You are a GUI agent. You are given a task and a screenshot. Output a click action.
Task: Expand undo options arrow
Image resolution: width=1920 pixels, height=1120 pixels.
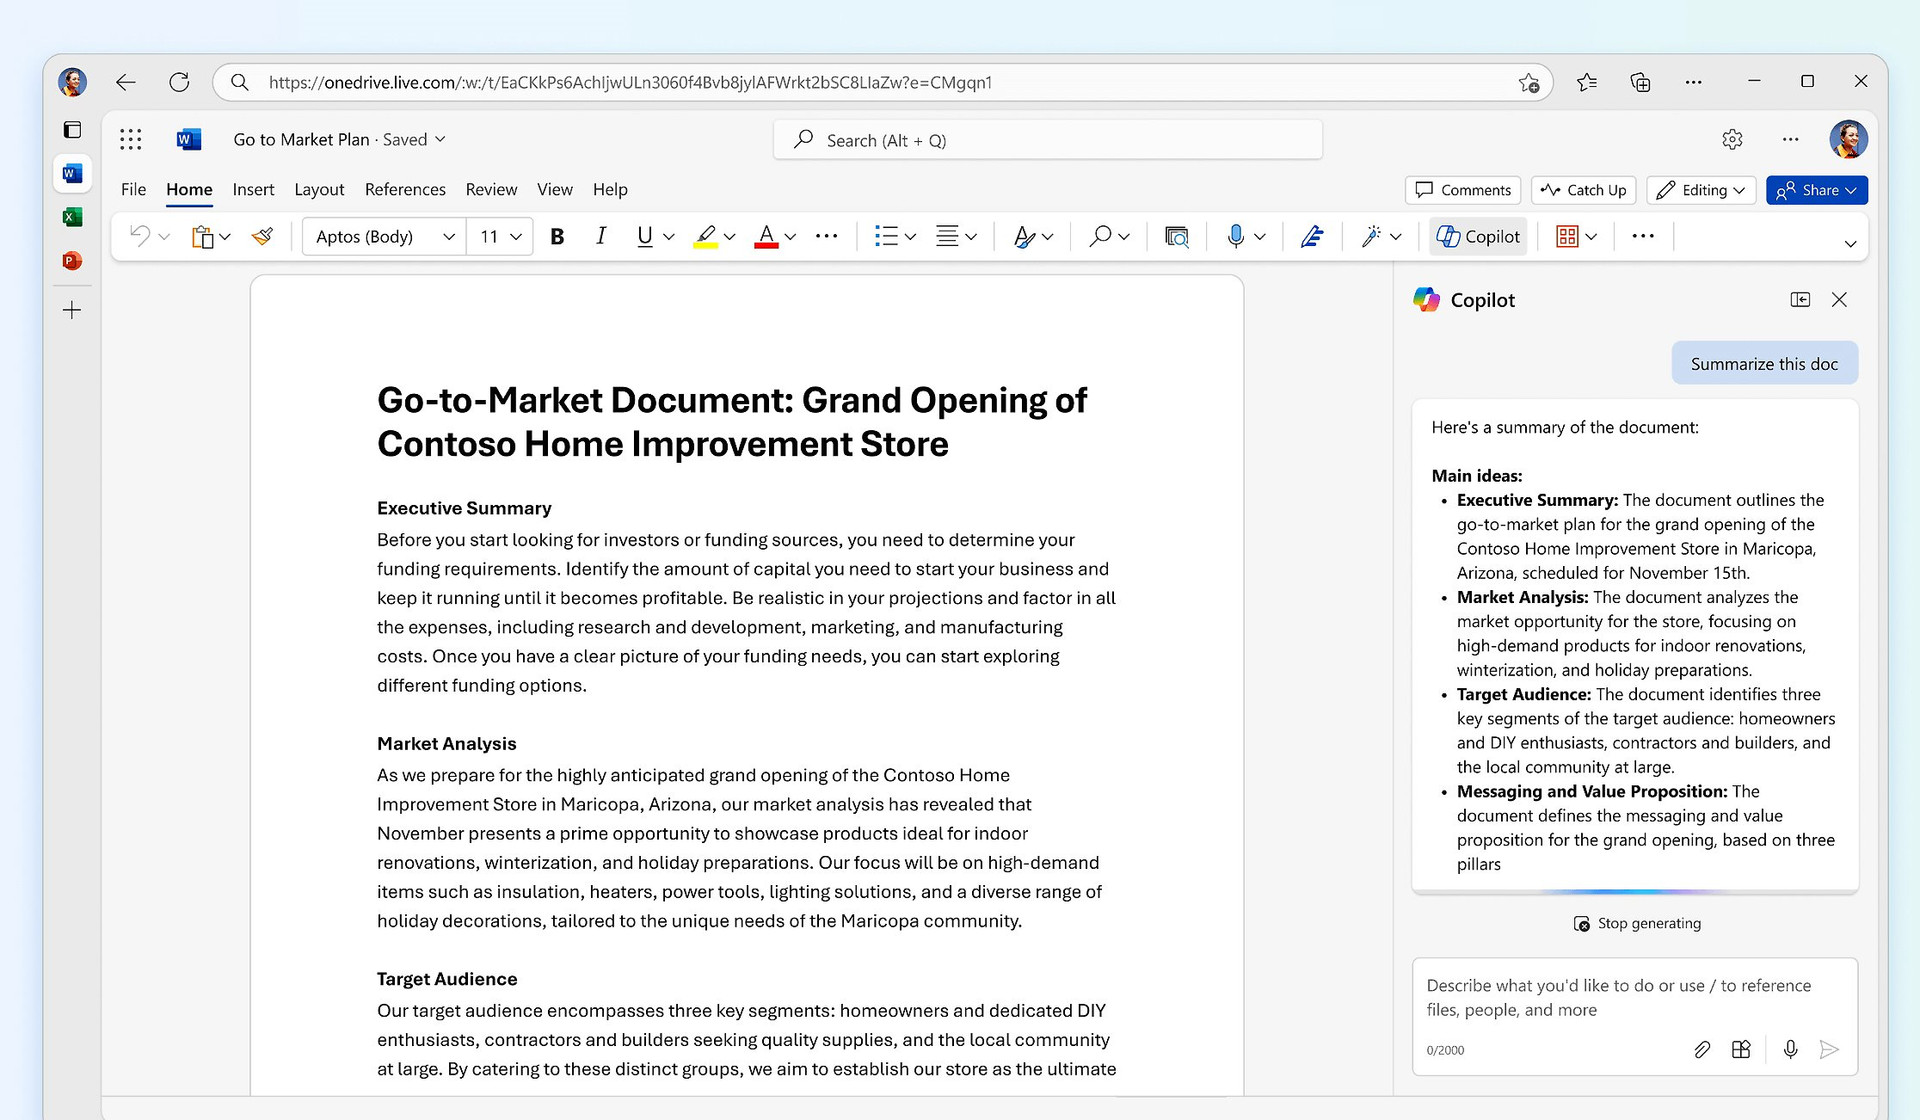(x=165, y=237)
